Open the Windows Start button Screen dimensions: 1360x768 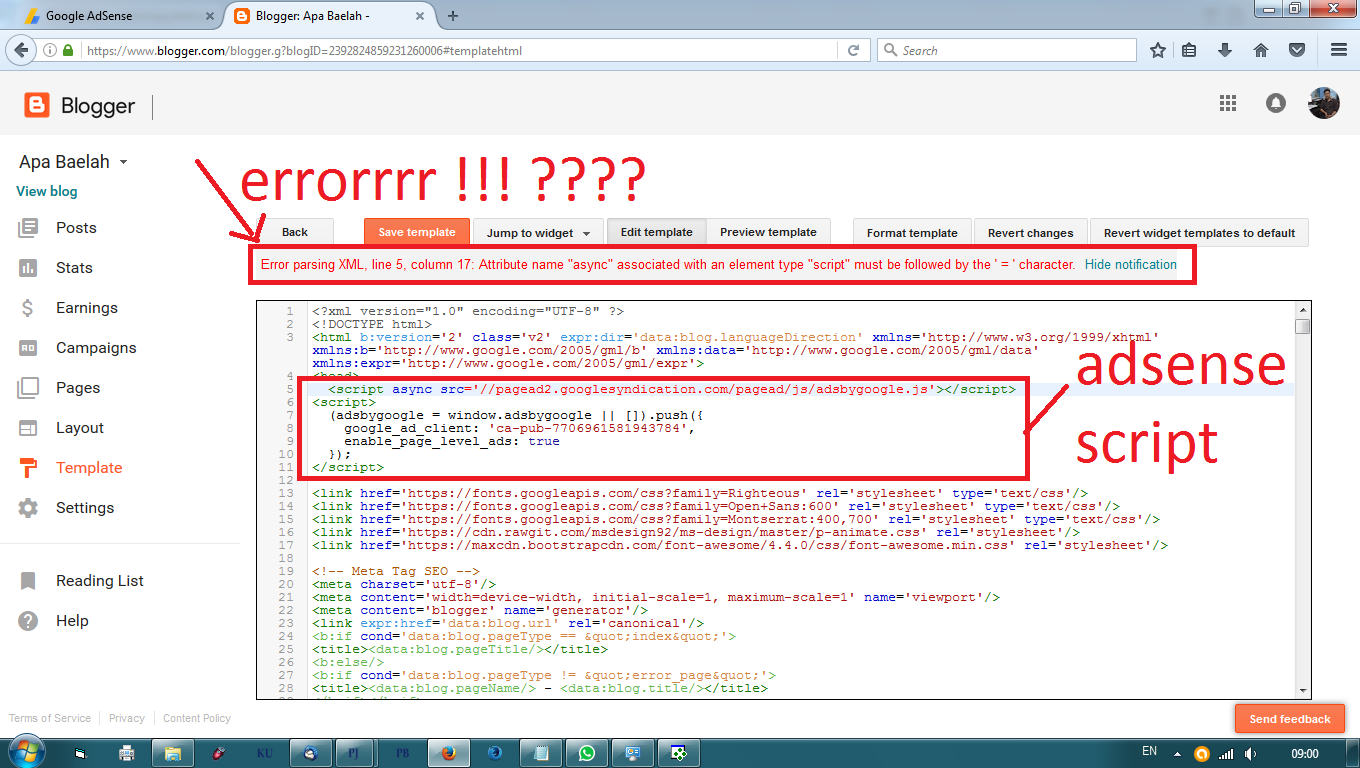[x=25, y=752]
